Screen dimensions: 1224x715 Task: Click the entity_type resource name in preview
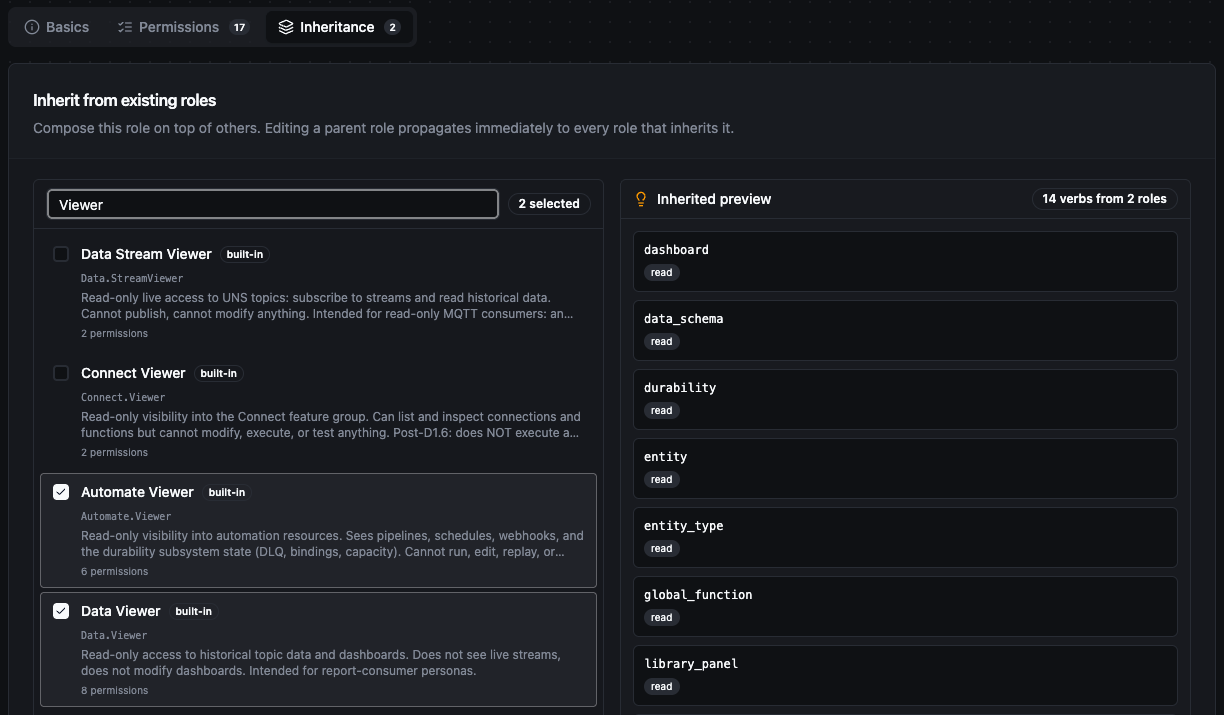click(683, 526)
